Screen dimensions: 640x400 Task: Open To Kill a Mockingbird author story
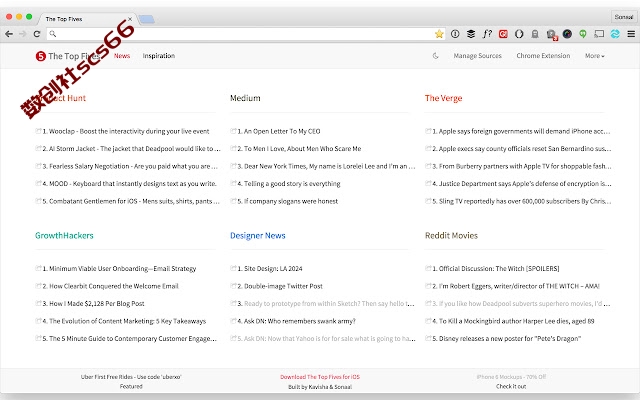point(513,321)
